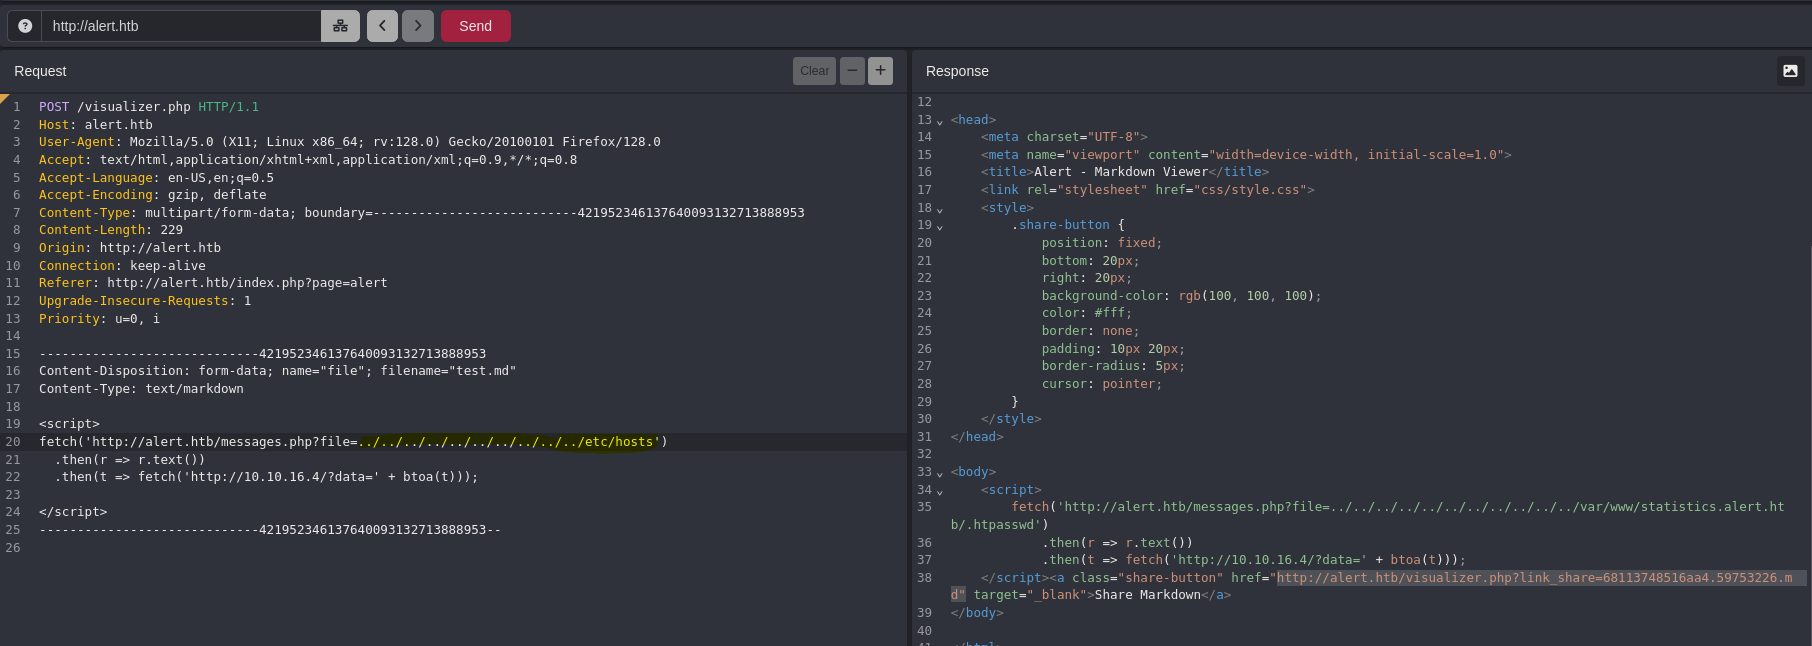The height and width of the screenshot is (646, 1812).
Task: Click the Alert - Markdown Viewer title
Action: (x=1121, y=172)
